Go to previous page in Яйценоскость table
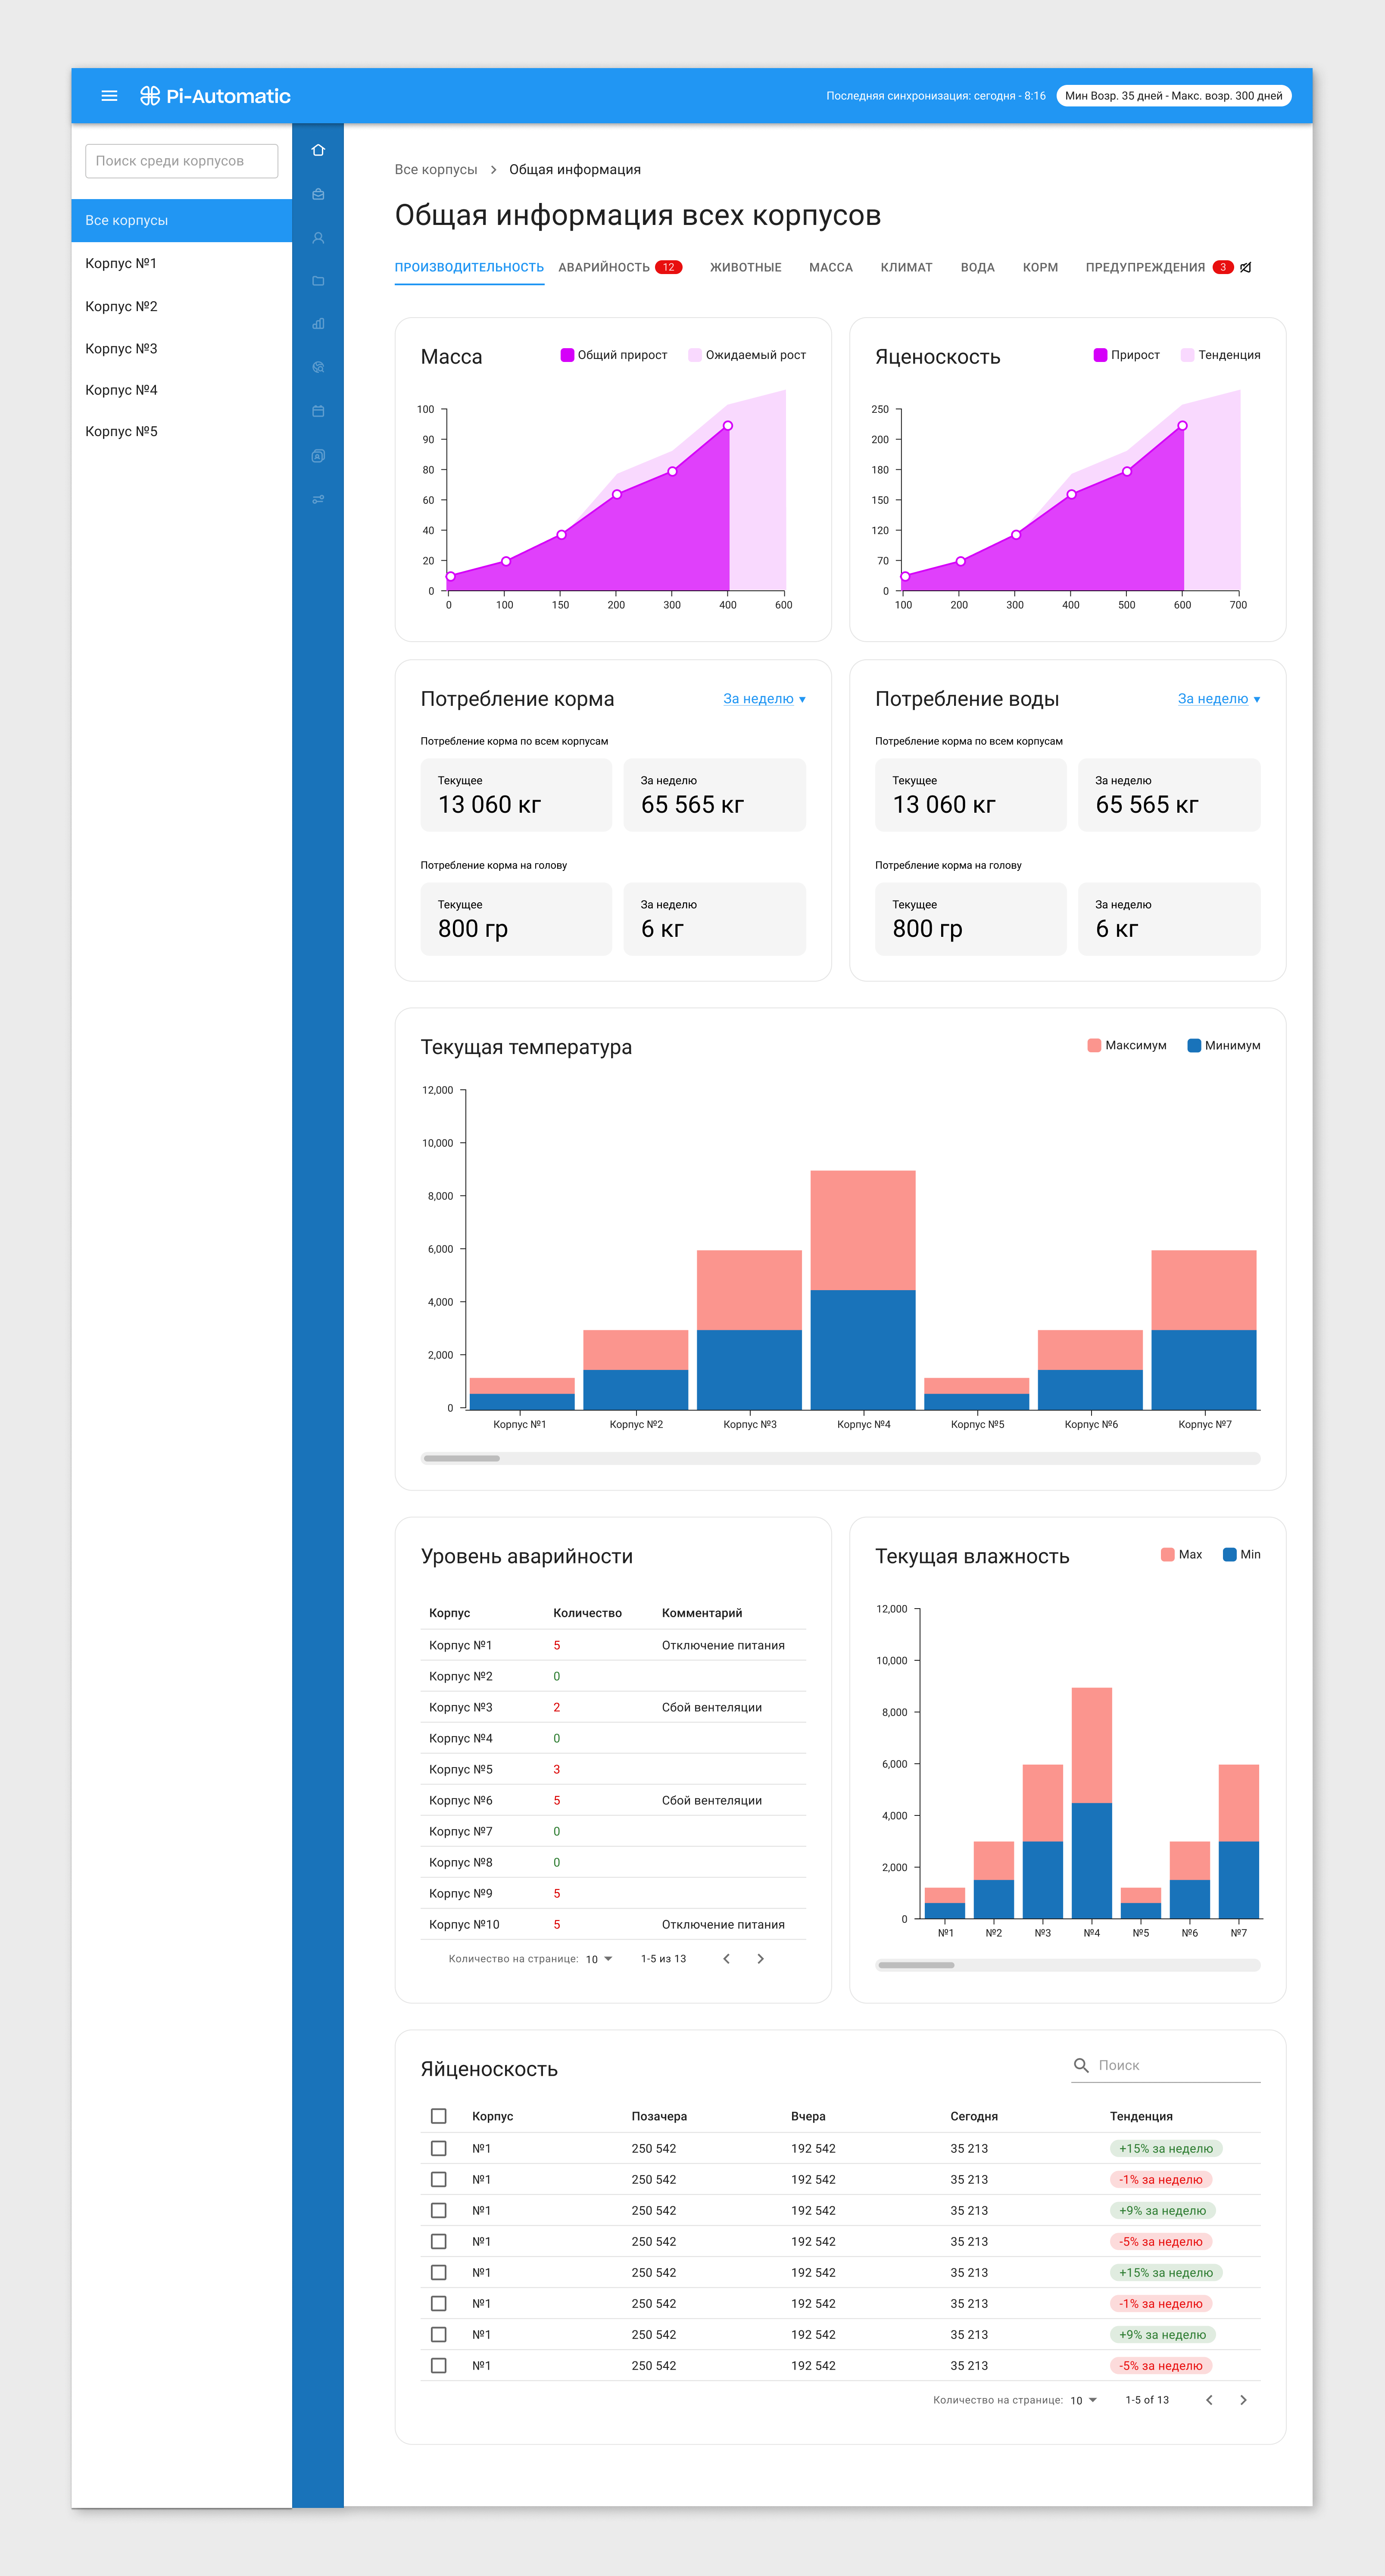Viewport: 1385px width, 2576px height. (x=1209, y=2400)
